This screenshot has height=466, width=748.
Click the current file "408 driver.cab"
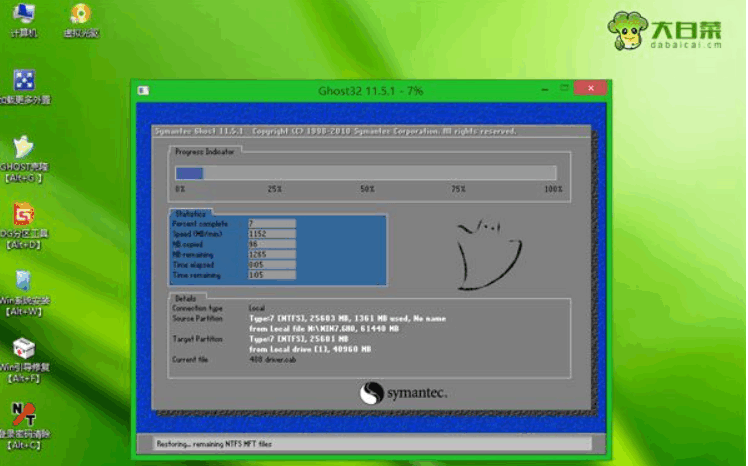272,360
